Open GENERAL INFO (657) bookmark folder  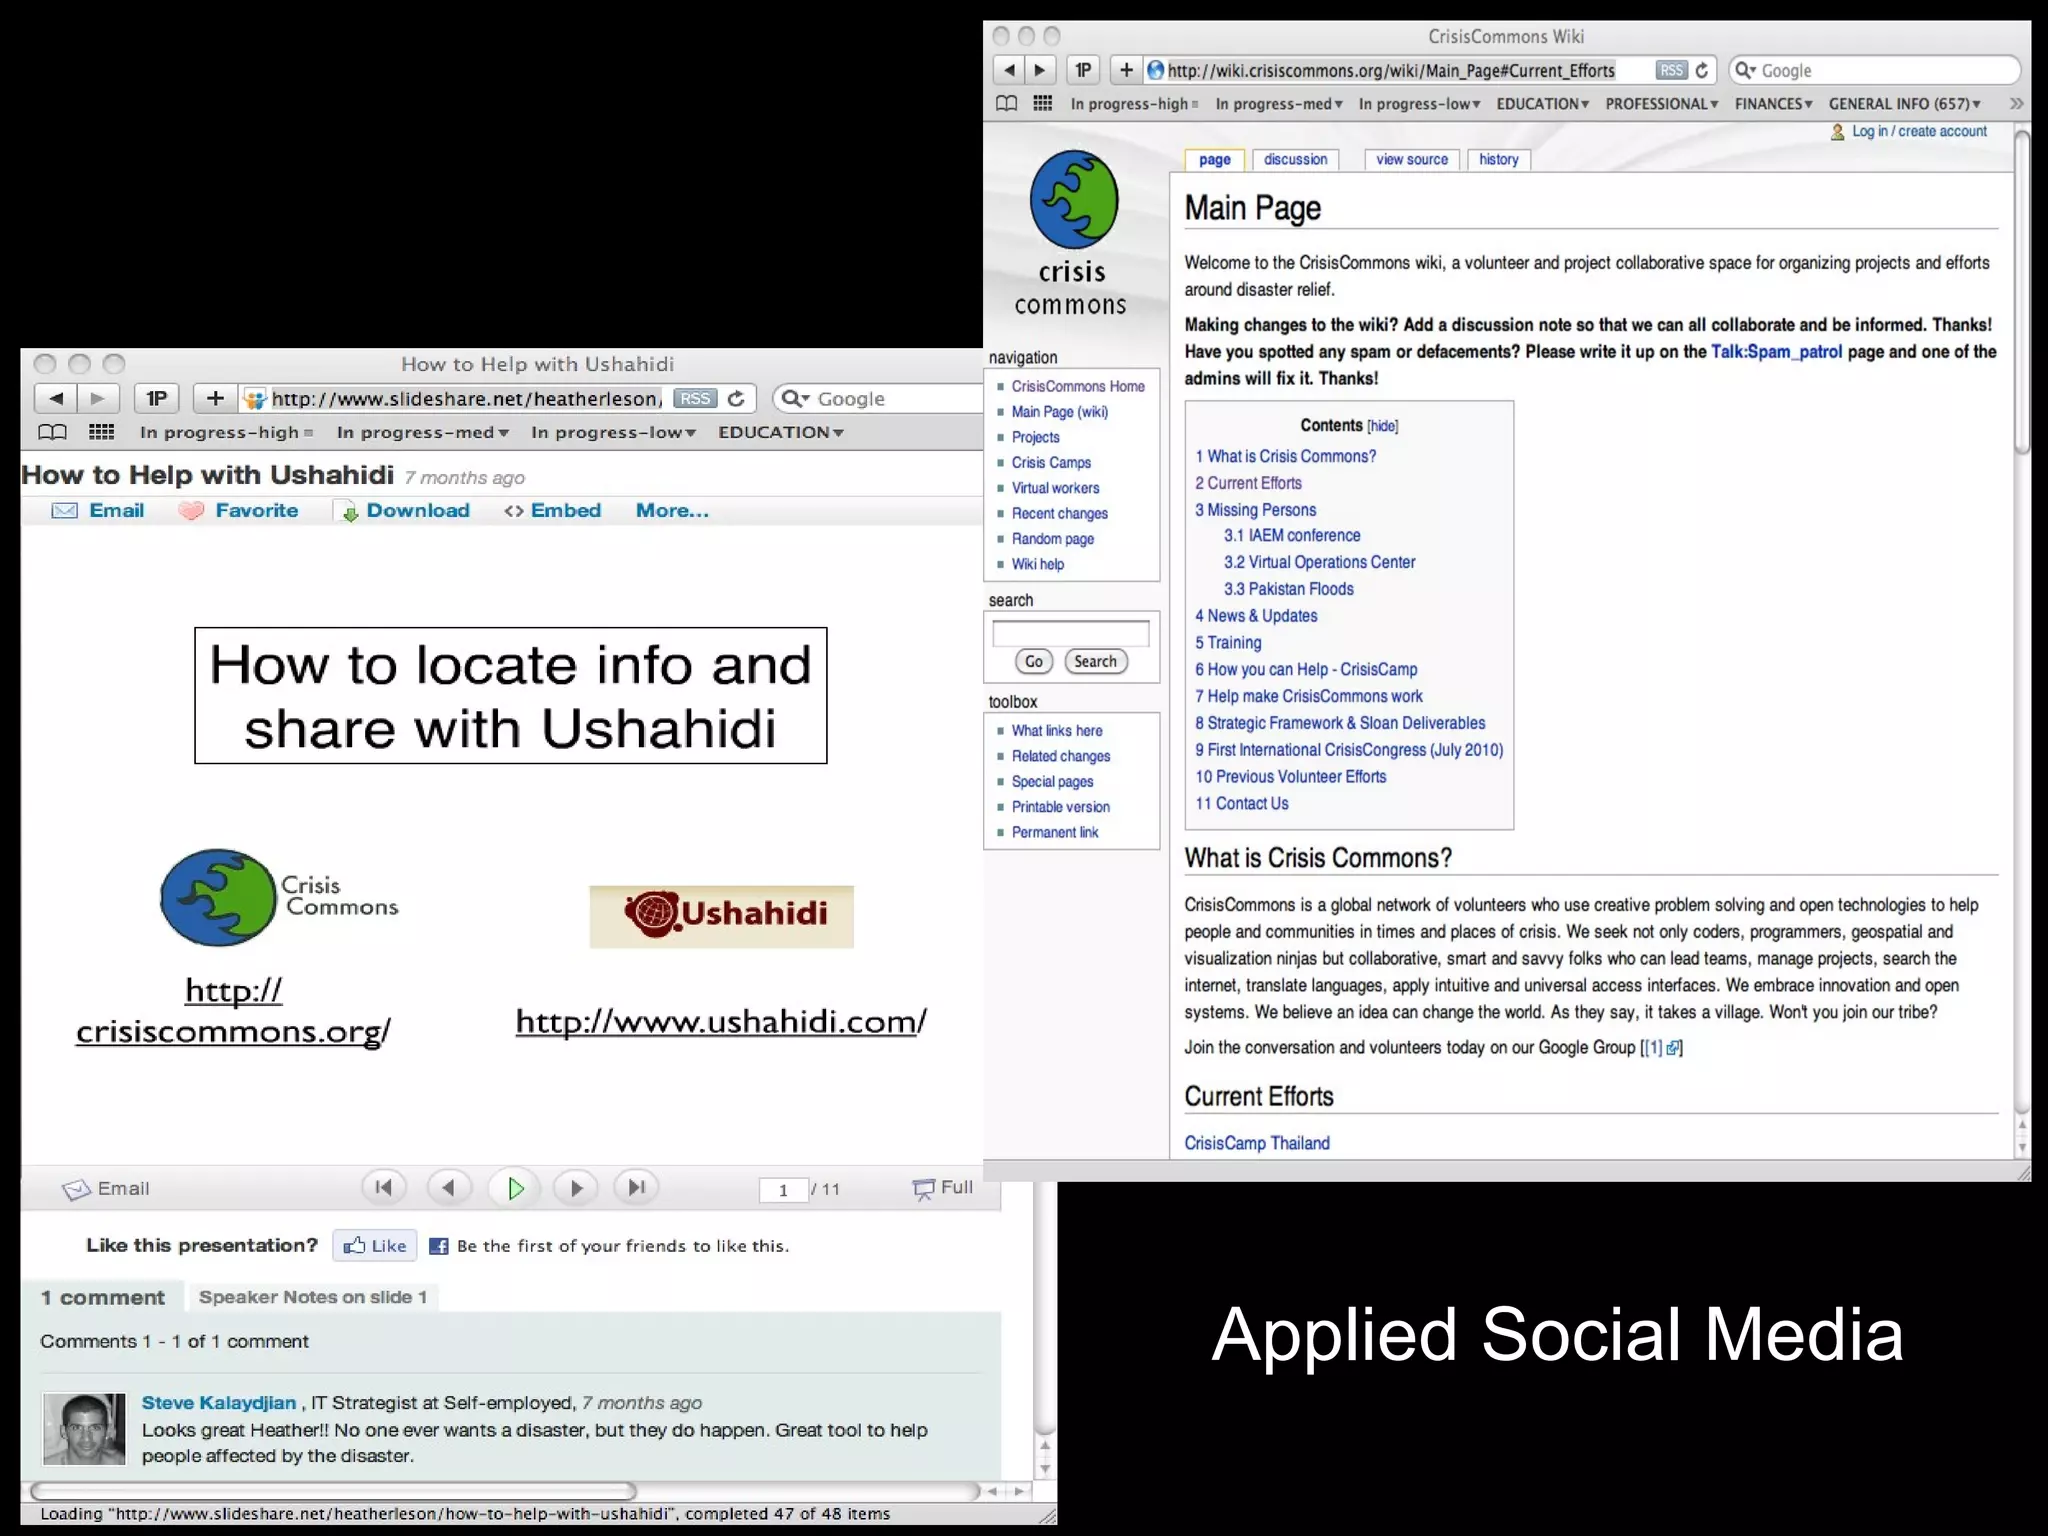click(1905, 103)
